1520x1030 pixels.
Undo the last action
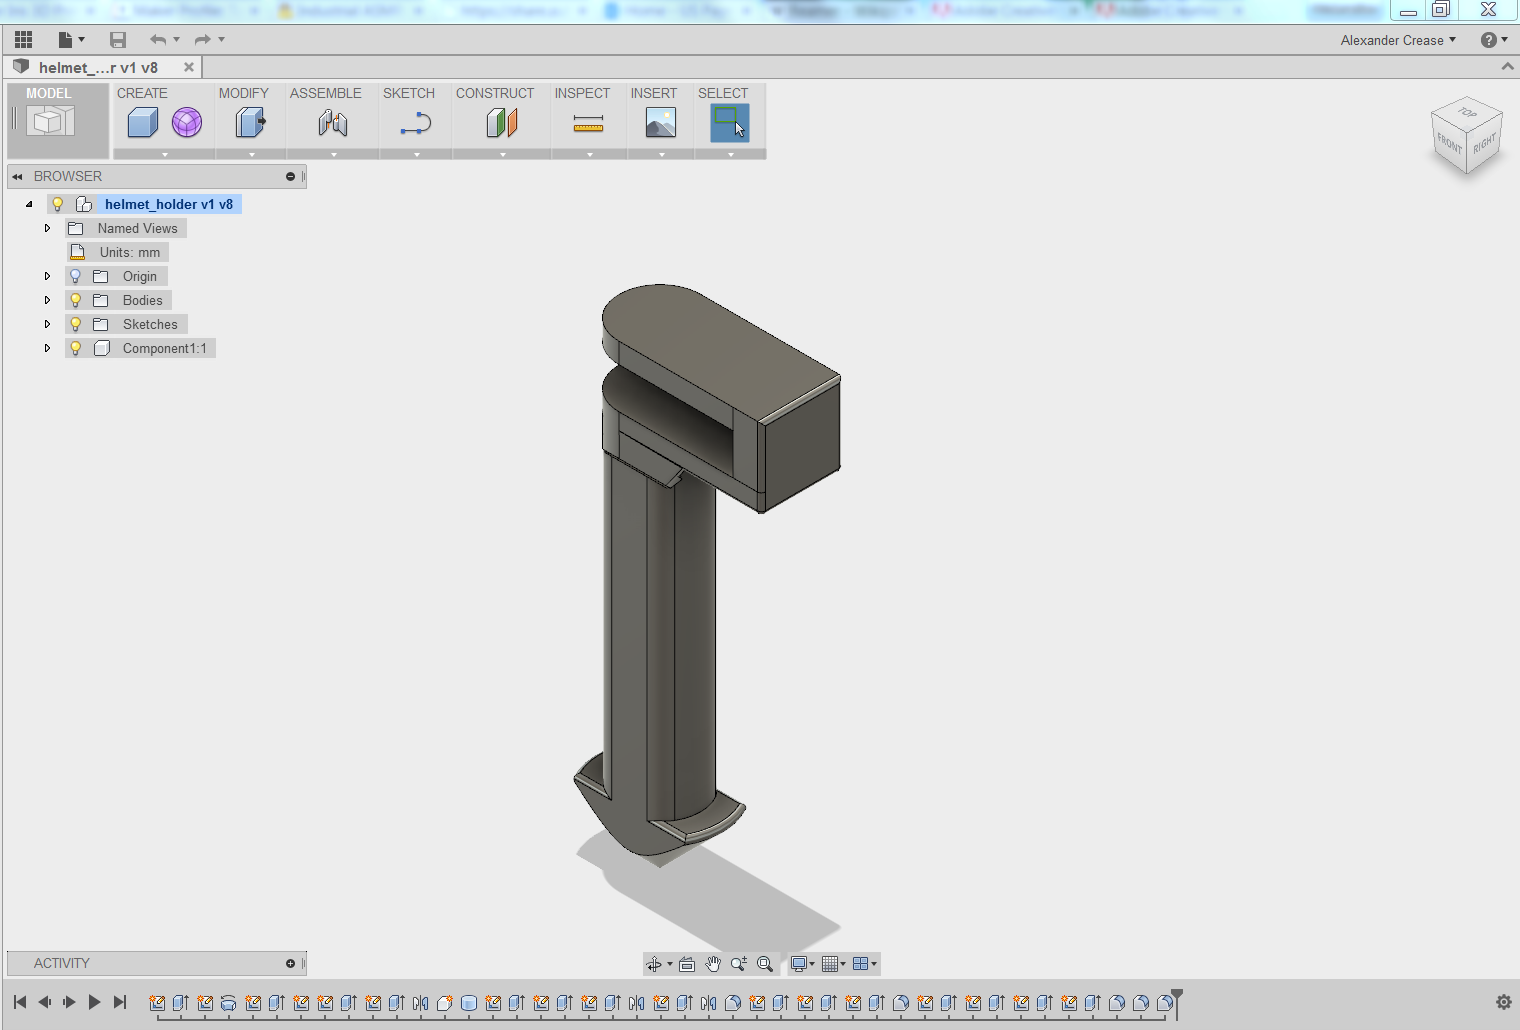pos(158,39)
